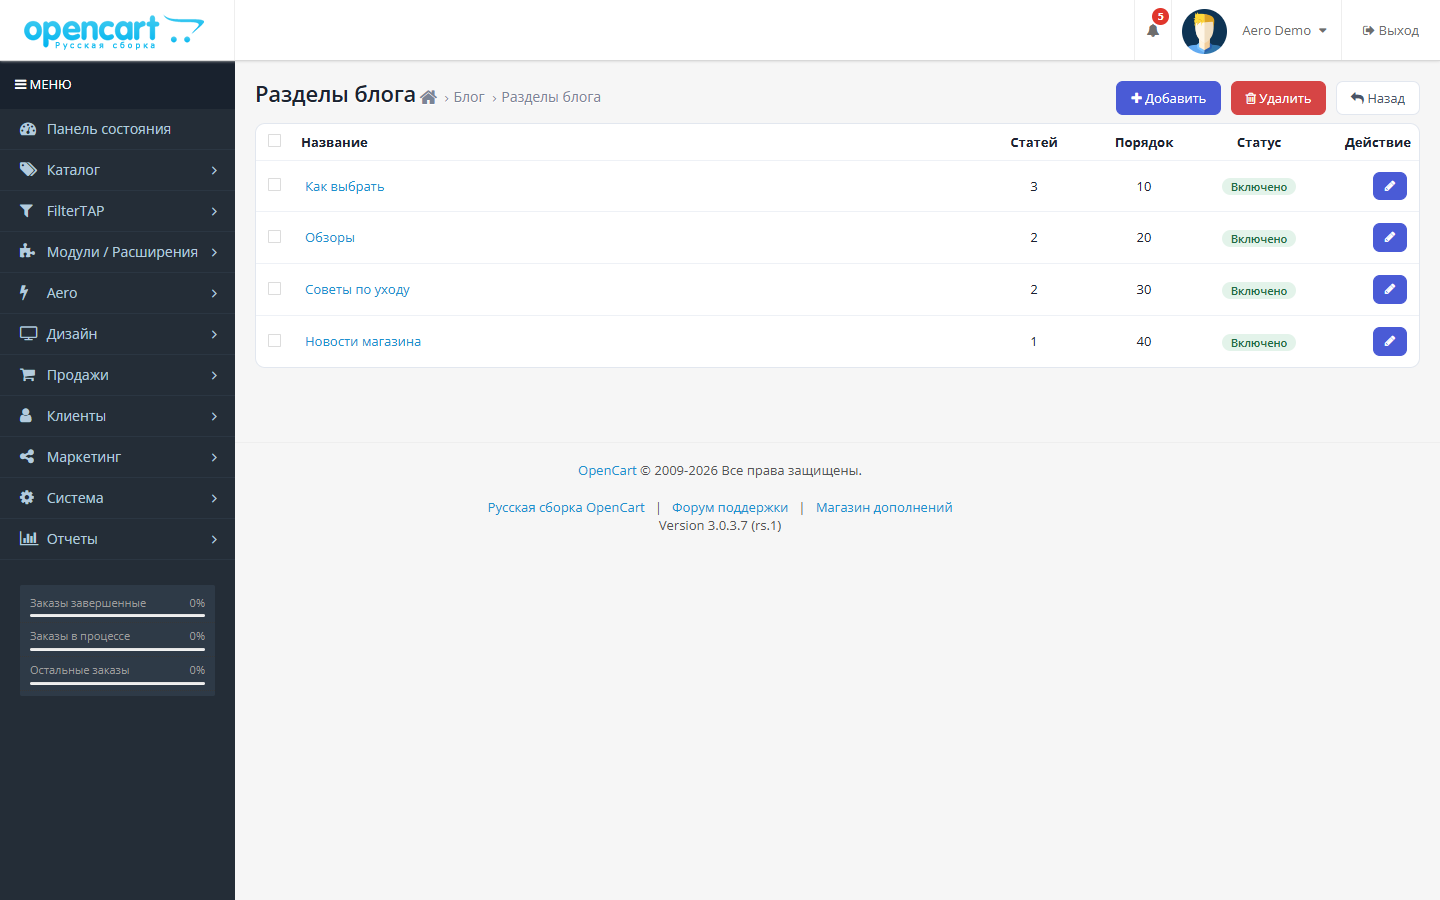Expand the FilterTAP menu chevron

coord(214,211)
